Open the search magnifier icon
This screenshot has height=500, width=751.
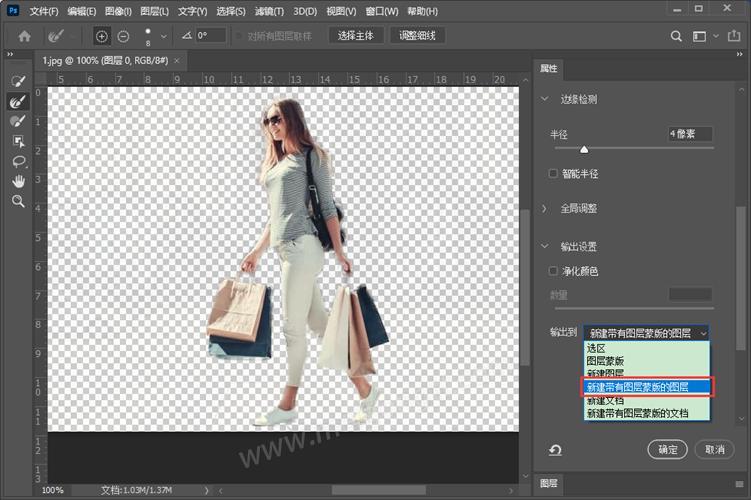pos(676,36)
